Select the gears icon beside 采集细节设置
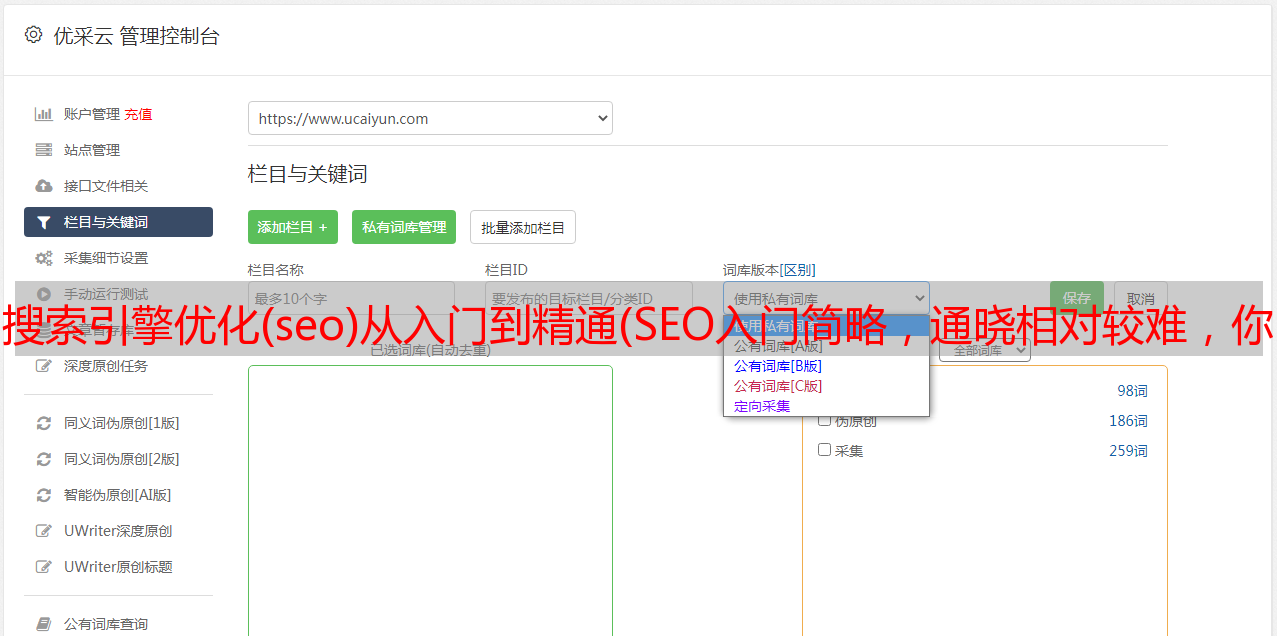The image size is (1277, 636). click(x=44, y=257)
